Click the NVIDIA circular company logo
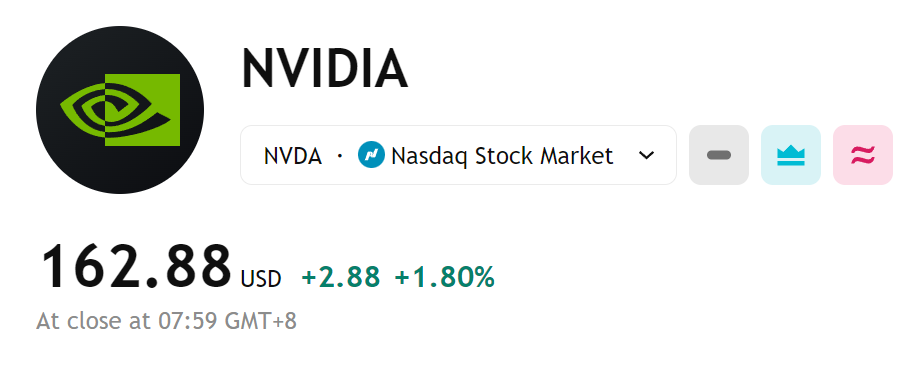 click(120, 110)
